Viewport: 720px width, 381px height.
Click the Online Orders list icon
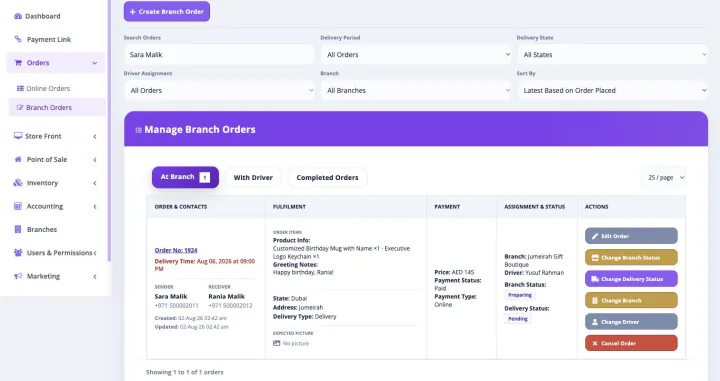click(x=20, y=88)
